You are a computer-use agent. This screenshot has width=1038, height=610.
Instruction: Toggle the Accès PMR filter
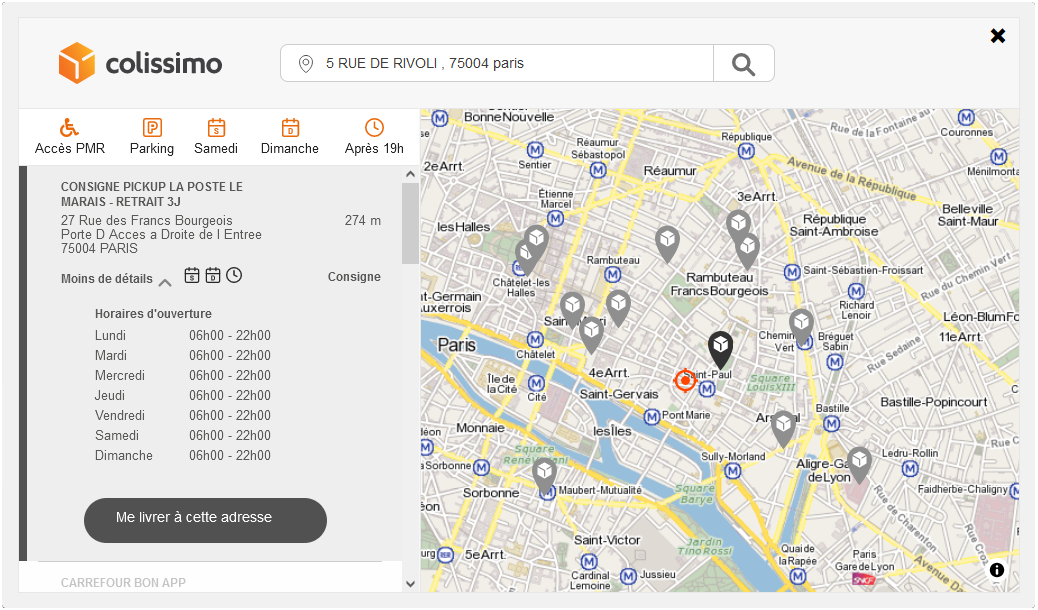(70, 137)
